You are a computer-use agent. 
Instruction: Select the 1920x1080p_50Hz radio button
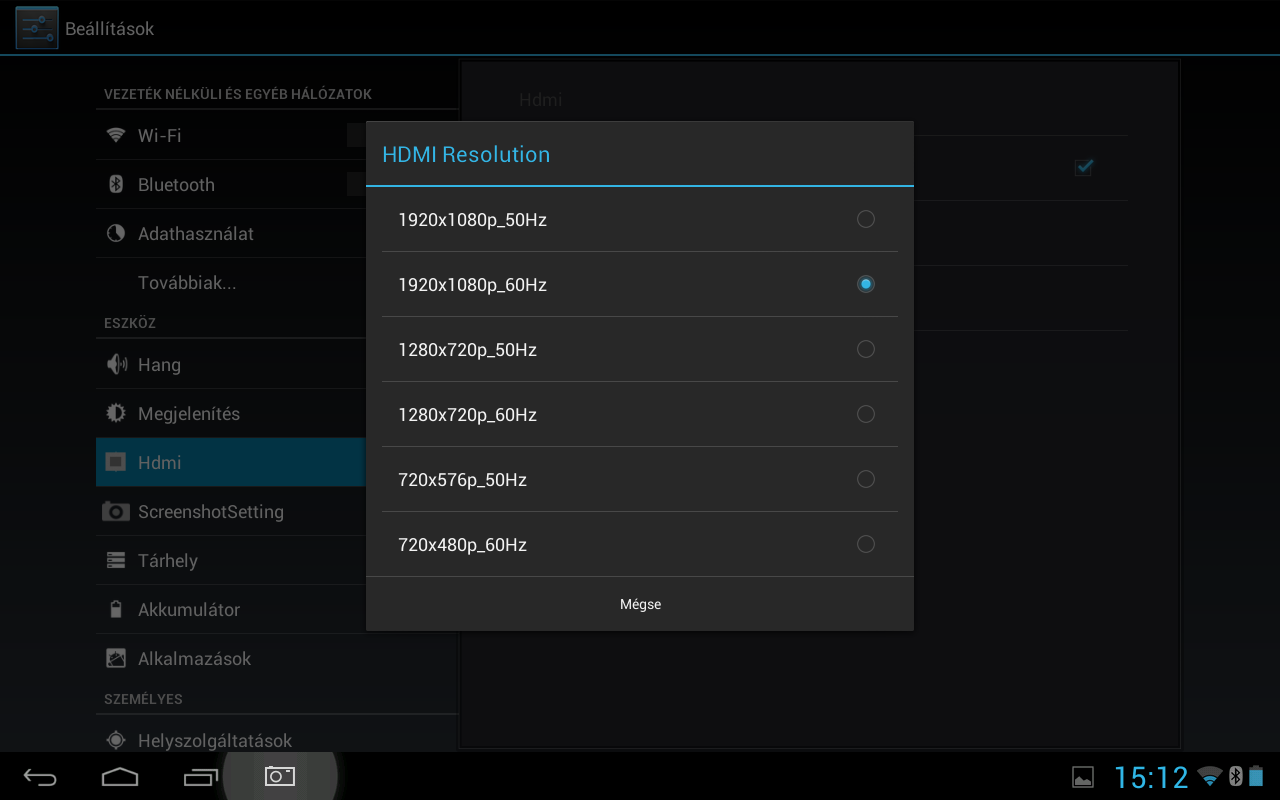[866, 219]
